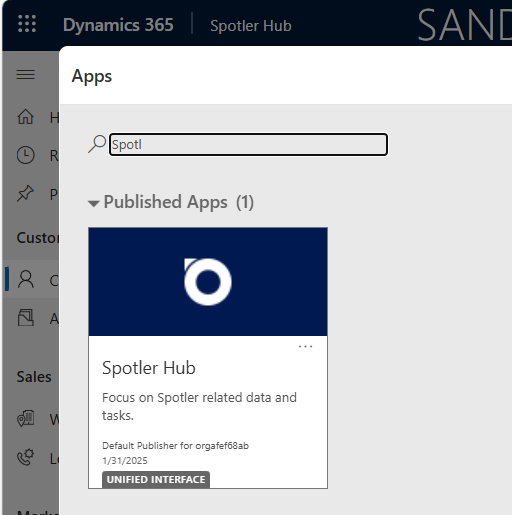512x515 pixels.
Task: Open the Dynamics 365 app launcher grid
Action: click(27, 24)
